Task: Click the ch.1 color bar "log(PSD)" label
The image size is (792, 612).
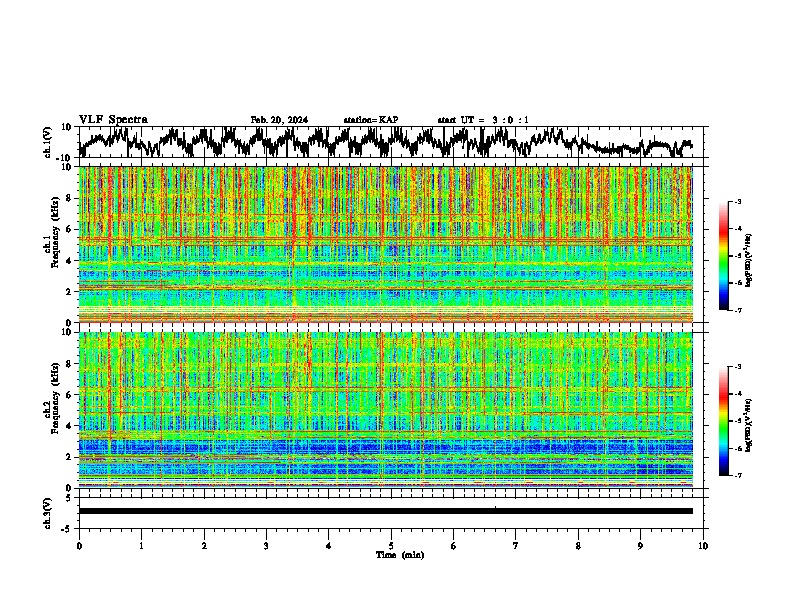Action: 749,261
